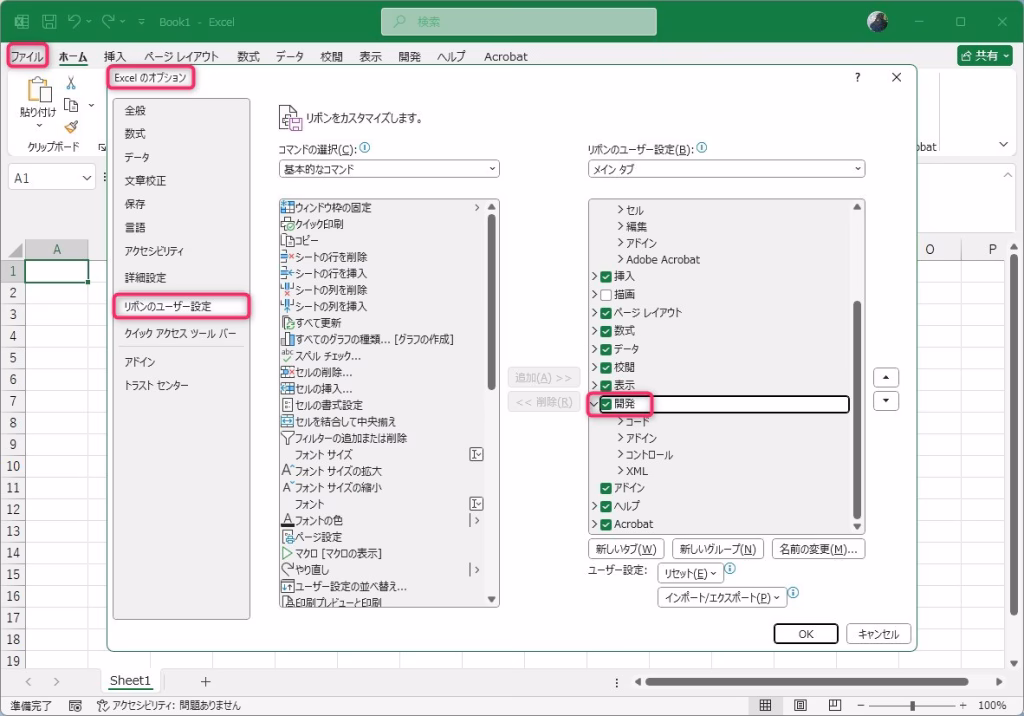Uncheck the ページ レイアウト checkbox
Screen dimensions: 1024x716
pos(606,313)
